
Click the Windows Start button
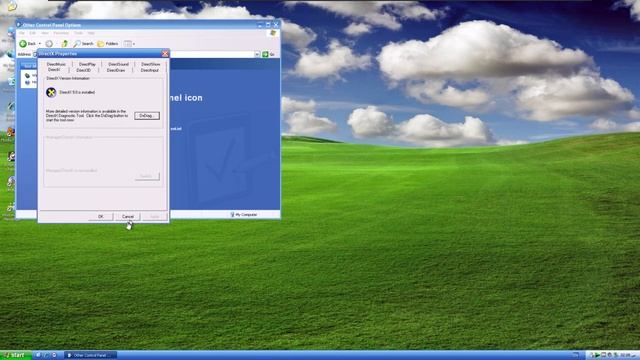click(x=16, y=355)
